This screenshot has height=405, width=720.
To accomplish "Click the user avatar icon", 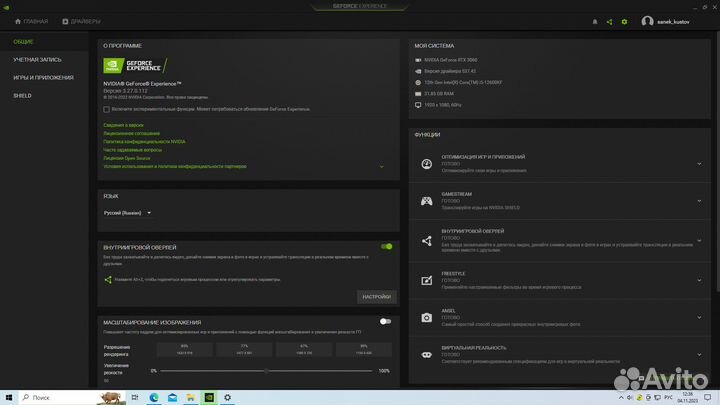I will [x=647, y=21].
